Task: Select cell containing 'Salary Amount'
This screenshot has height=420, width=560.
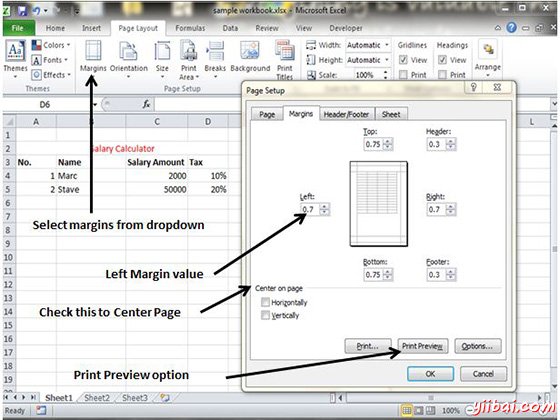Action: point(156,162)
